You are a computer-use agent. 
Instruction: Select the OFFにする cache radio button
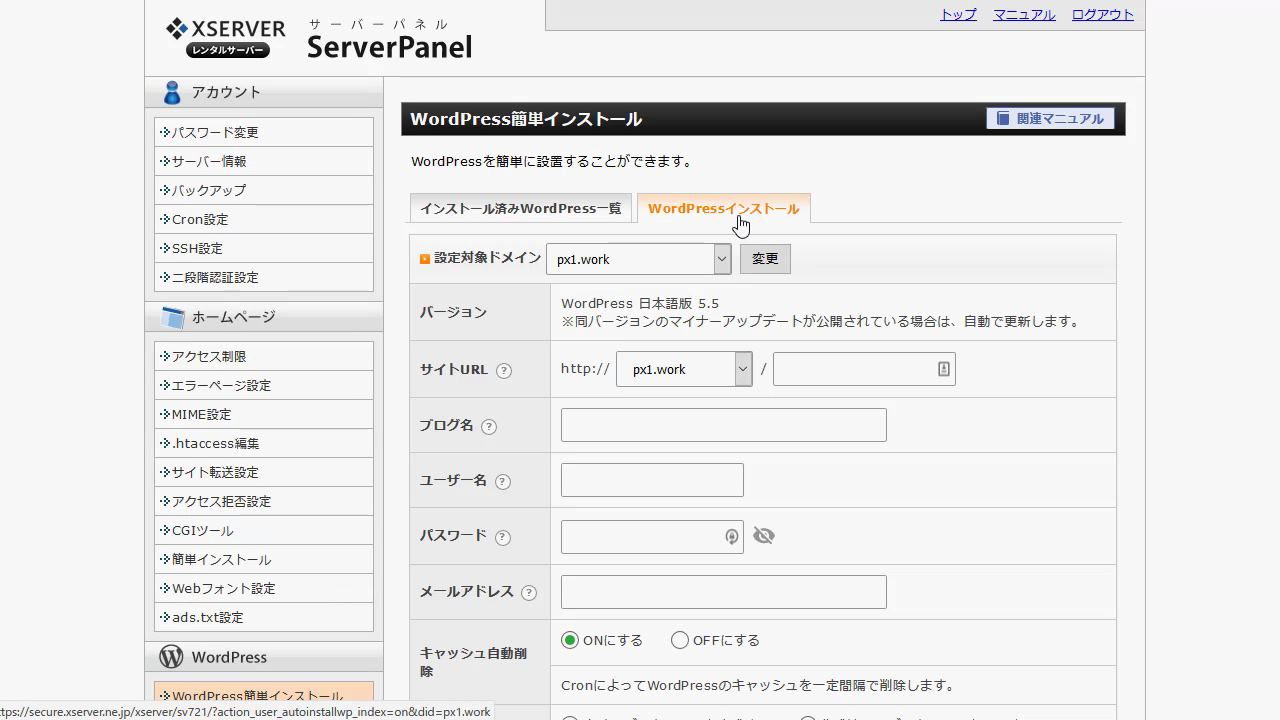(680, 640)
